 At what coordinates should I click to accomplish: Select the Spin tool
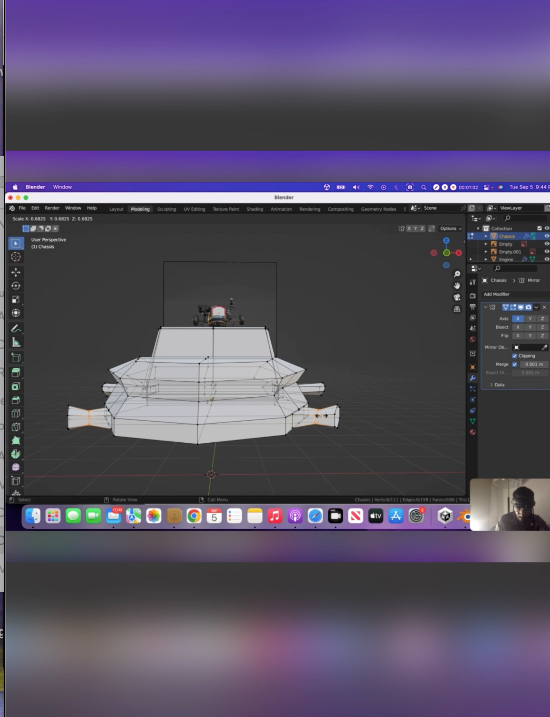click(16, 454)
